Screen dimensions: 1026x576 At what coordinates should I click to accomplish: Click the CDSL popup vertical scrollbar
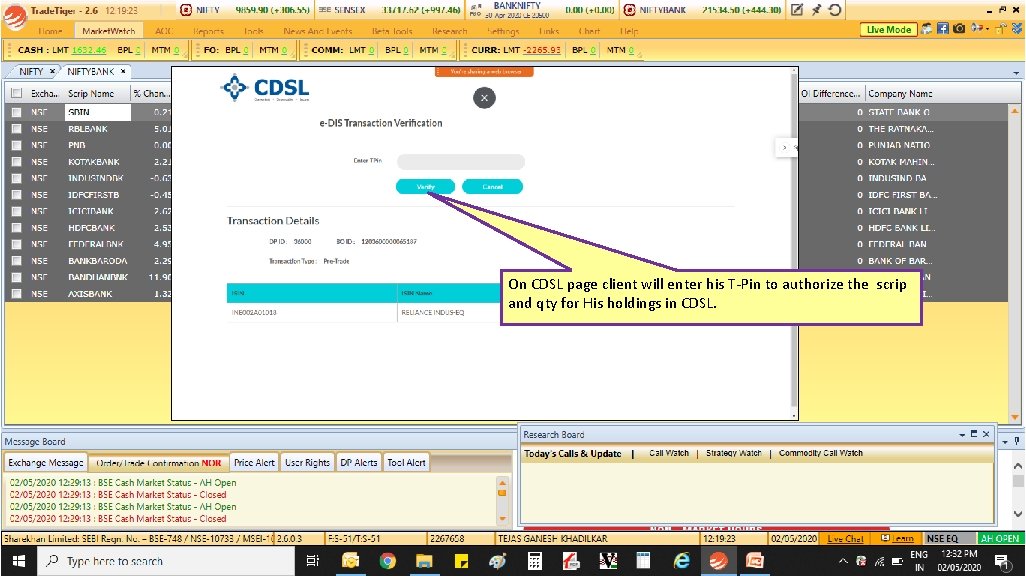click(x=794, y=242)
